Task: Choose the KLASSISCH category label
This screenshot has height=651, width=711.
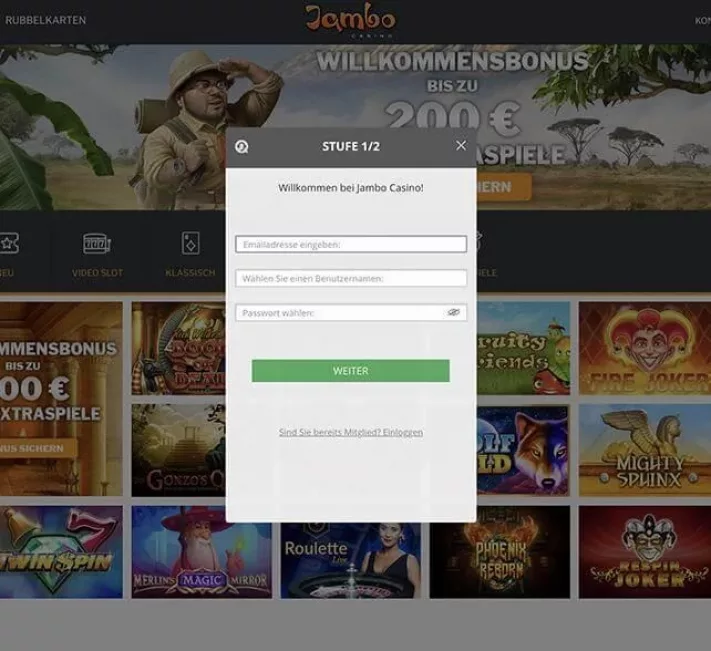Action: (190, 273)
